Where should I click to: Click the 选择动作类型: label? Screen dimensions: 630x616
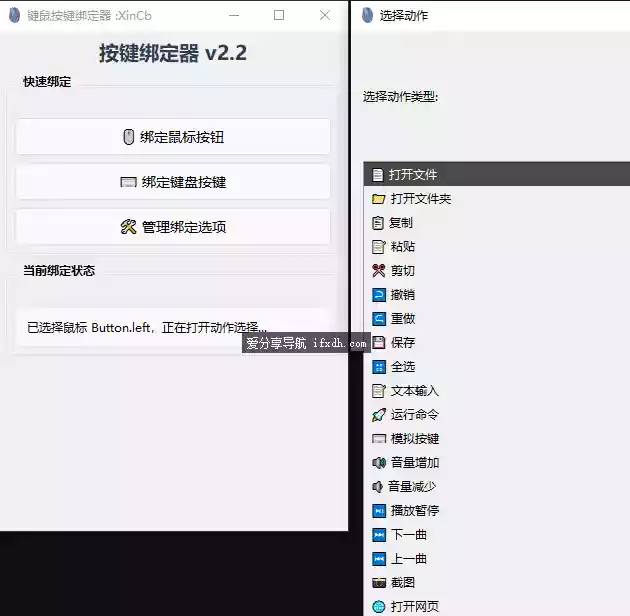400,97
